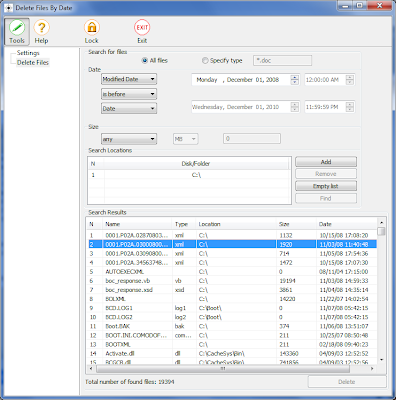This screenshot has height=400, width=396.
Task: Sort results by Location column header
Action: 236,224
